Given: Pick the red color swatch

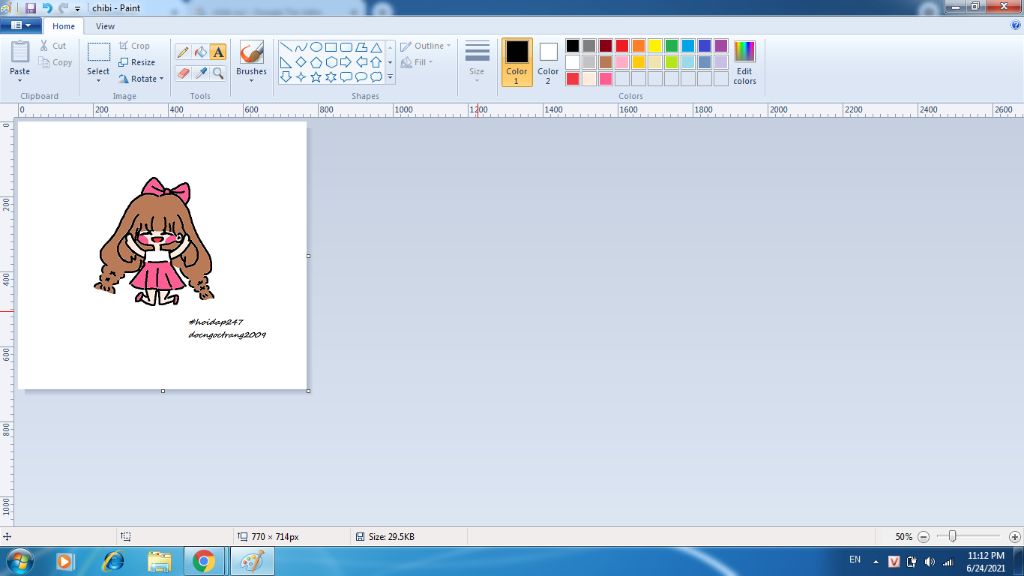Looking at the screenshot, I should (x=622, y=46).
